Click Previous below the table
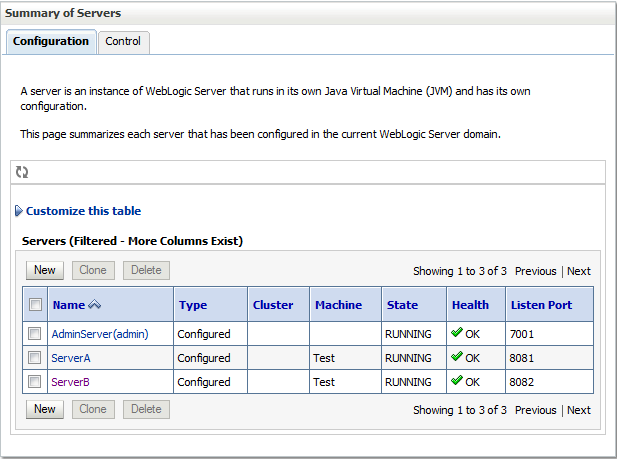This screenshot has width=617, height=459. (x=536, y=410)
